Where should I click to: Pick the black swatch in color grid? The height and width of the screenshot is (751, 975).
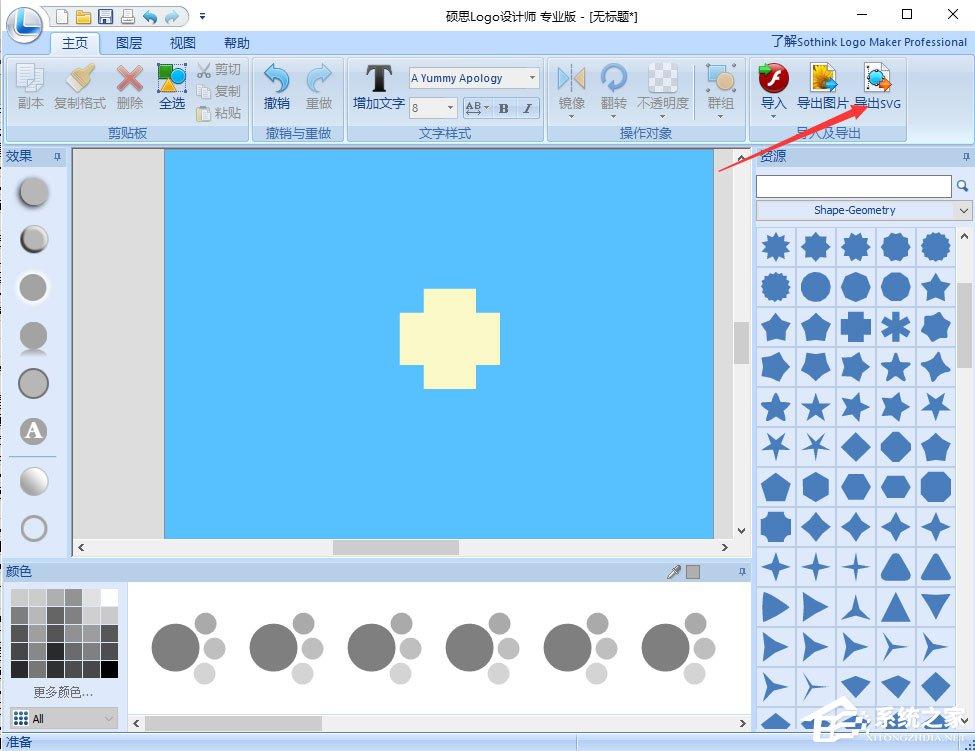109,670
